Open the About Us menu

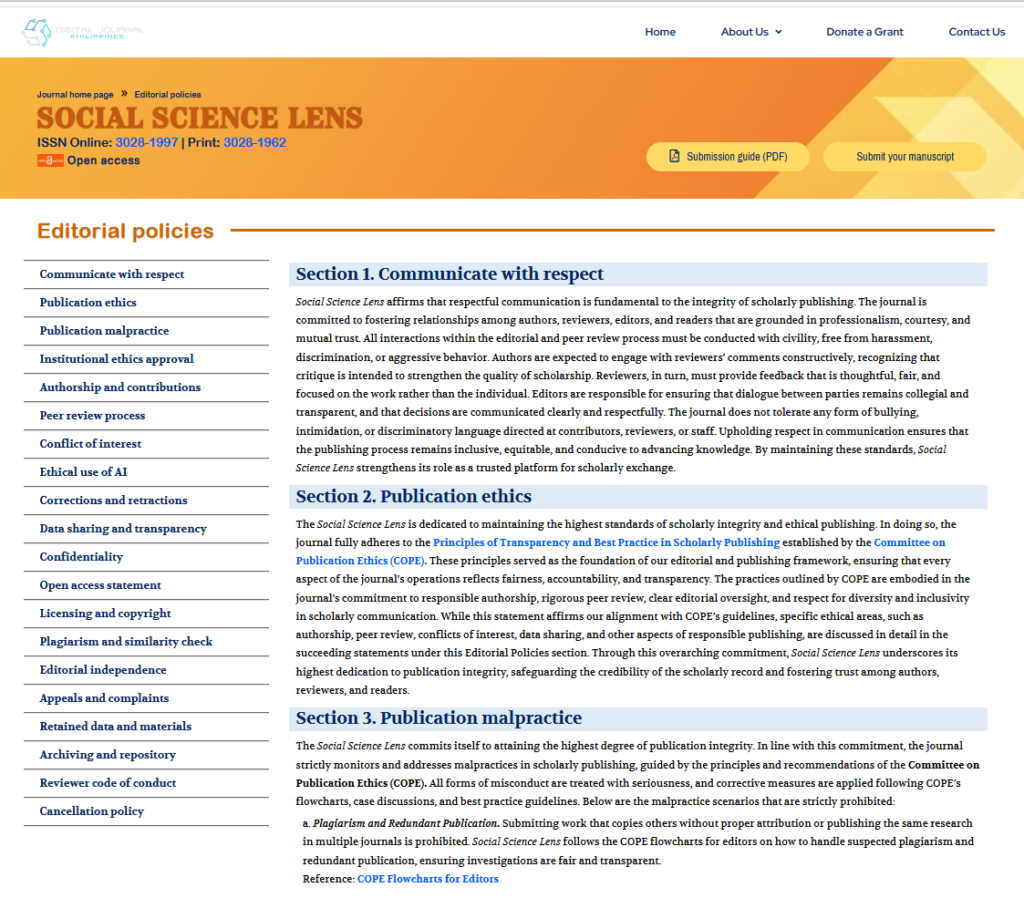point(751,32)
